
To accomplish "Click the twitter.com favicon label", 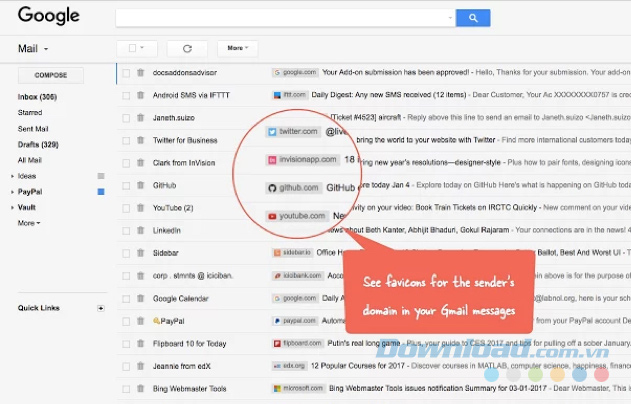I will point(293,132).
